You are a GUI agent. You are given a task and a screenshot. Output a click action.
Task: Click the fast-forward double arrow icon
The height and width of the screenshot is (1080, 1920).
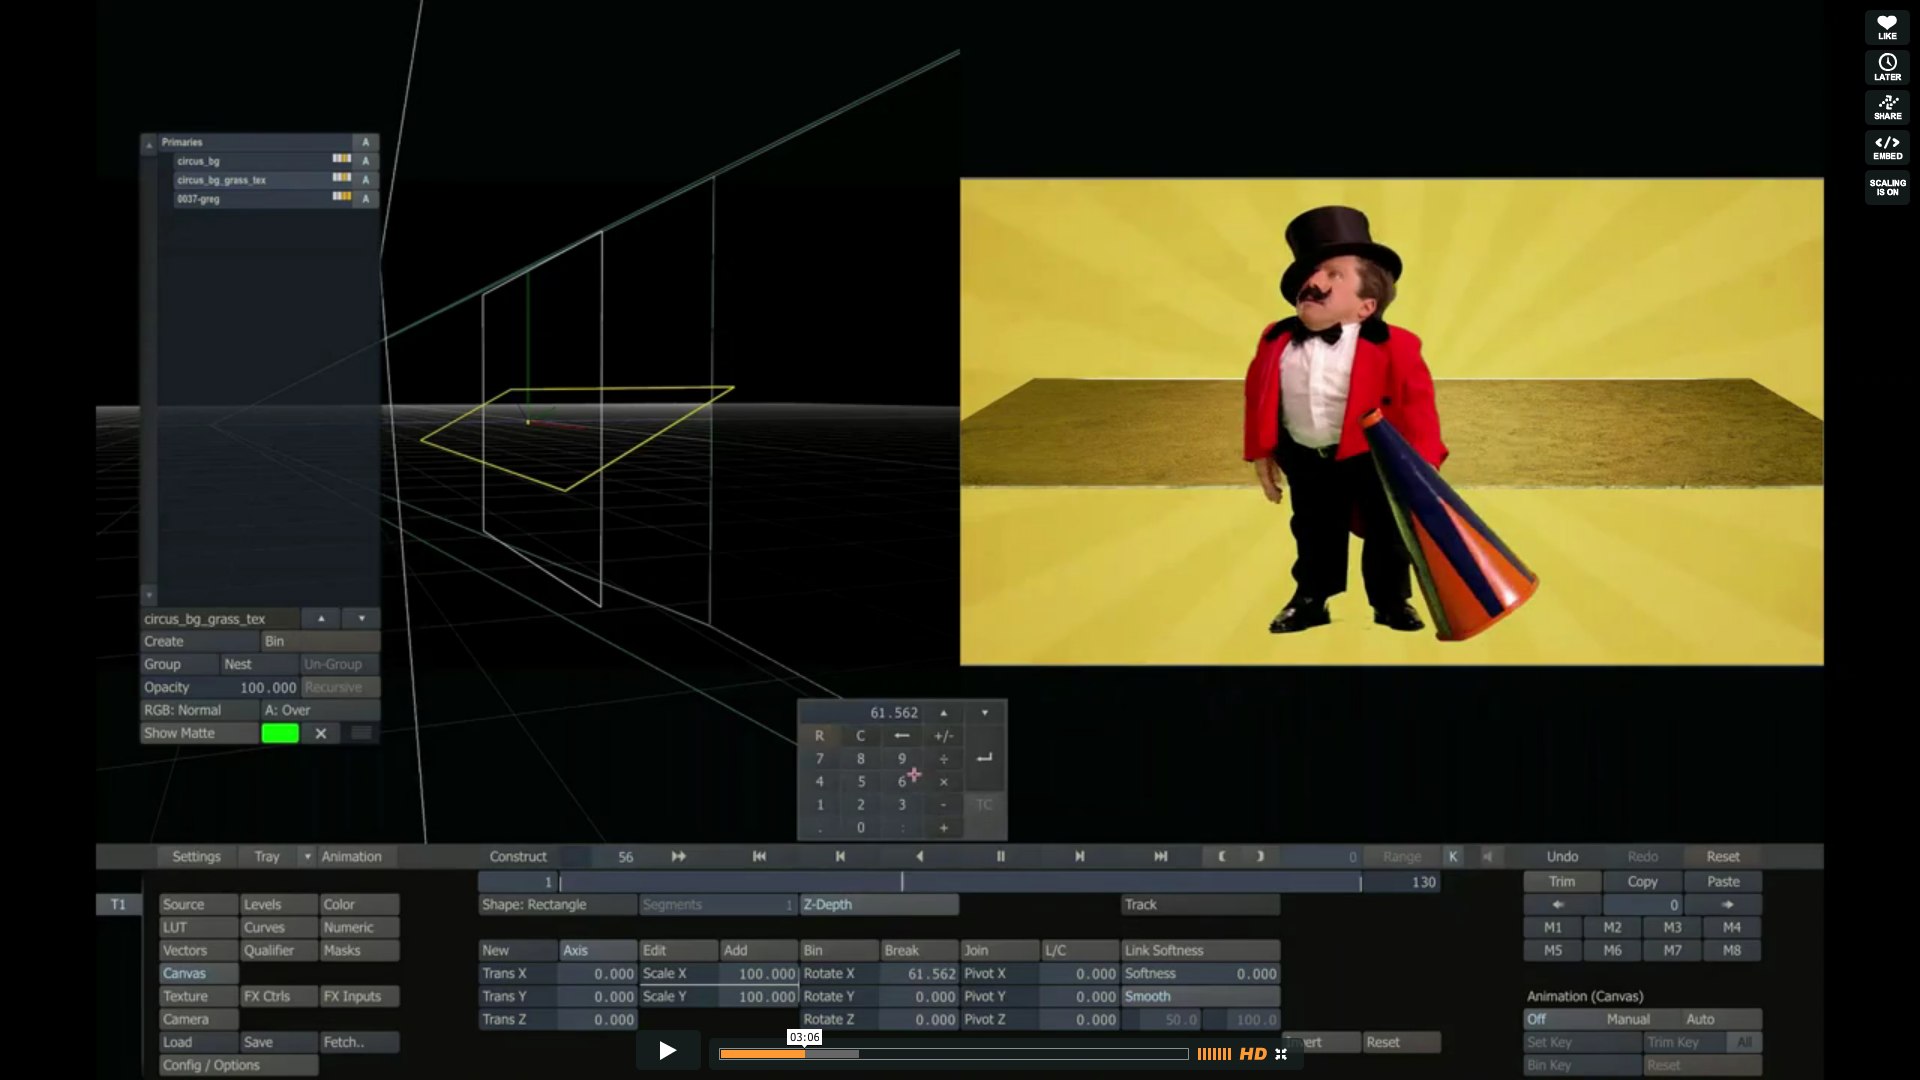tap(679, 856)
